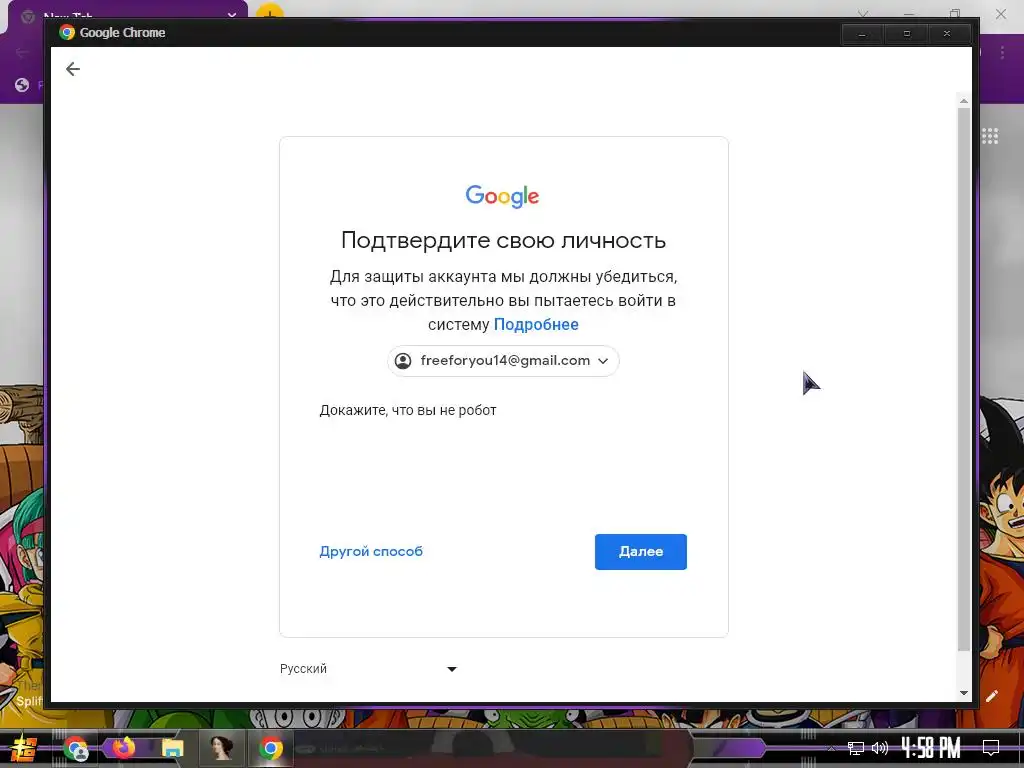Viewport: 1024px width, 768px height.
Task: Choose Другой способ link
Action: [x=370, y=551]
